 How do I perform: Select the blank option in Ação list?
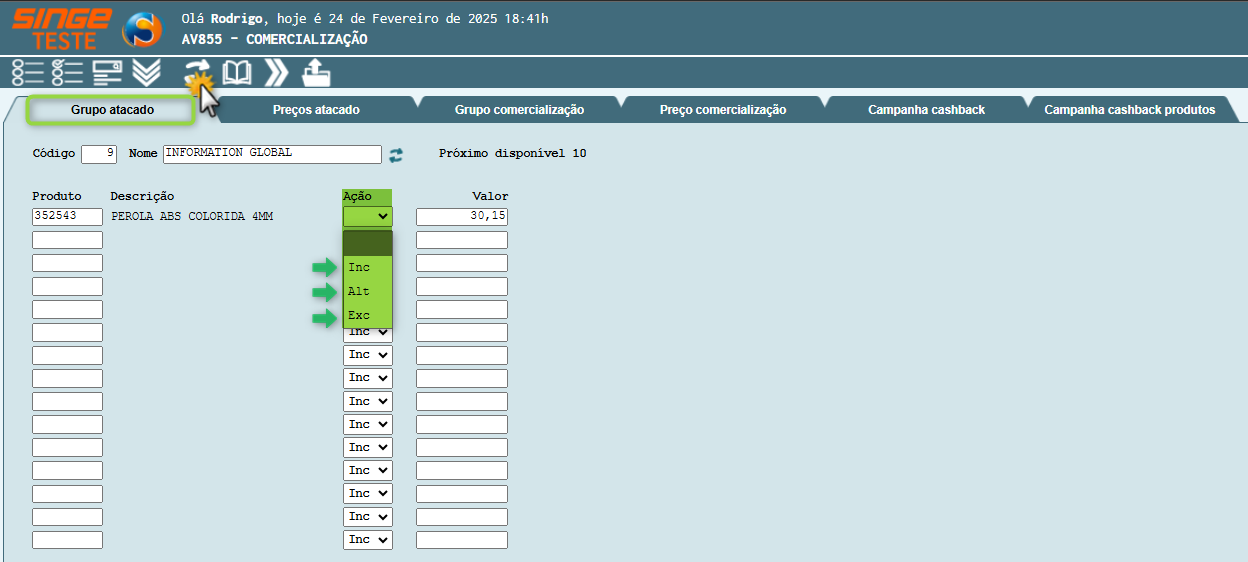367,244
